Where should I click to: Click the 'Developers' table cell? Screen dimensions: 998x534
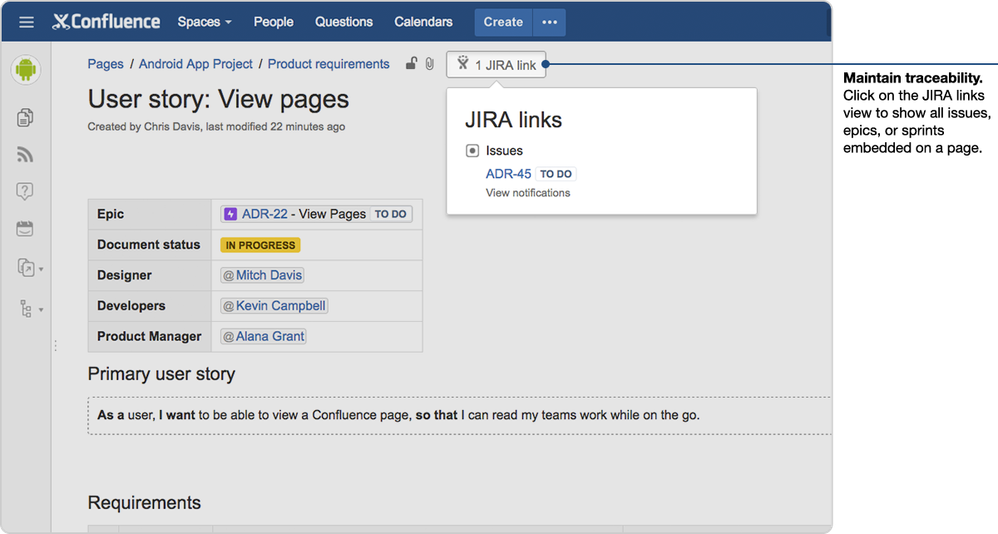[x=150, y=306]
